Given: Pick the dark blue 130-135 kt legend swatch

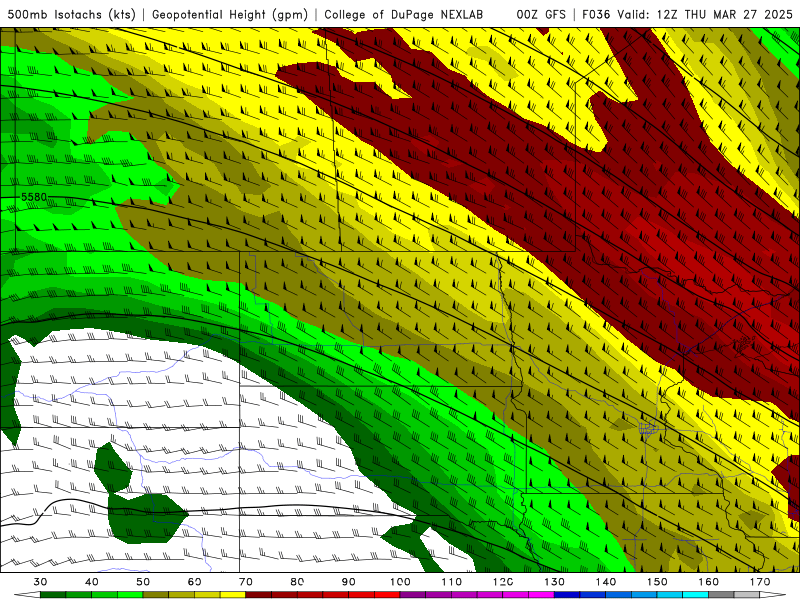Looking at the screenshot, I should coord(567,595).
